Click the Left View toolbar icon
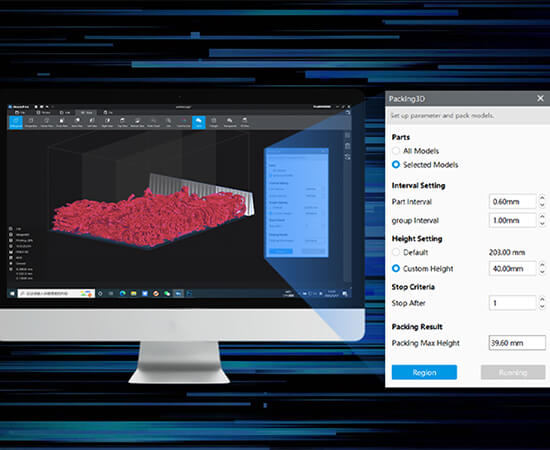This screenshot has height=450, width=550. 92,122
